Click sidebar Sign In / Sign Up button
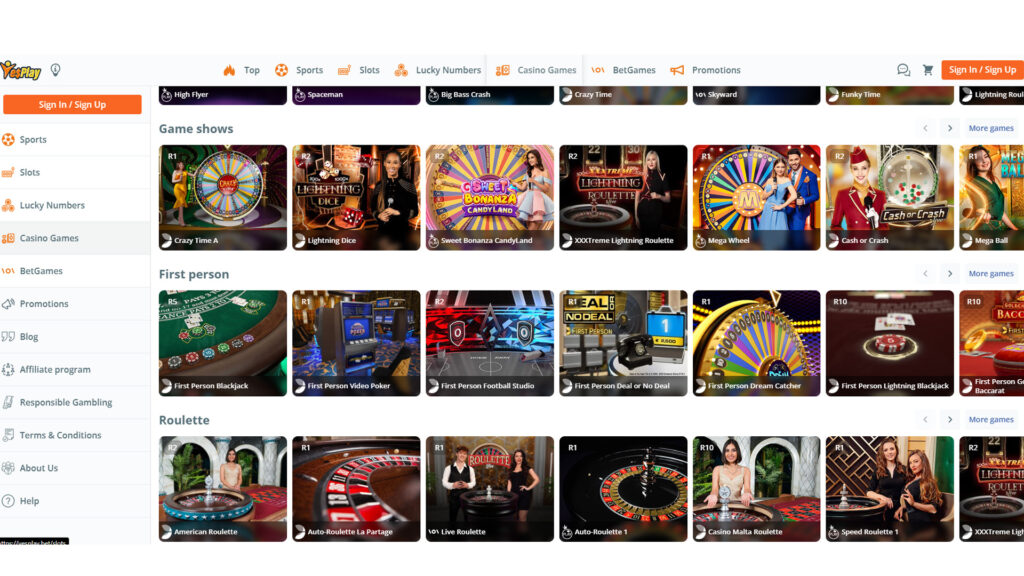 (72, 104)
